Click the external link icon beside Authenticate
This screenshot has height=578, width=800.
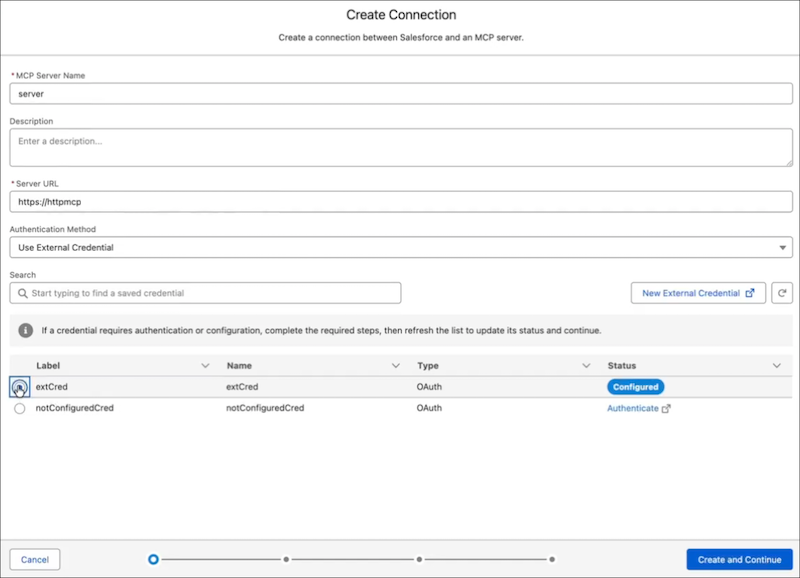(x=666, y=408)
